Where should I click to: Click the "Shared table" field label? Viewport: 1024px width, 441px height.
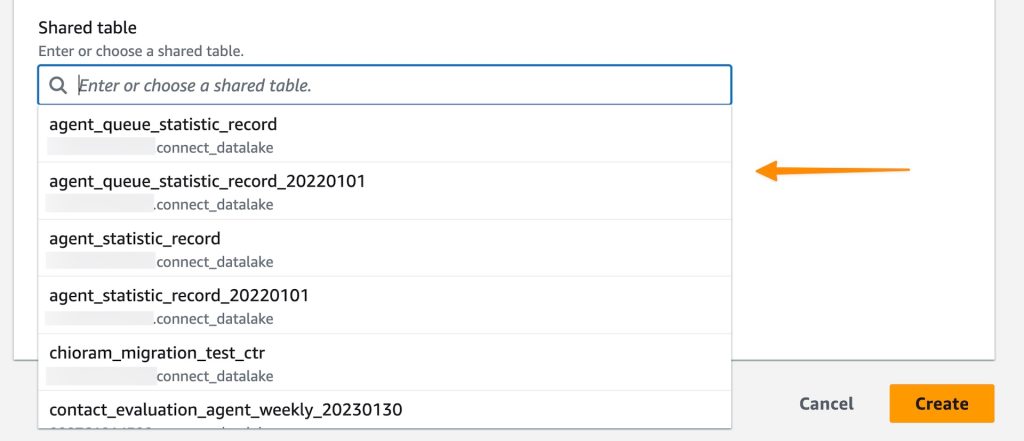[x=87, y=28]
